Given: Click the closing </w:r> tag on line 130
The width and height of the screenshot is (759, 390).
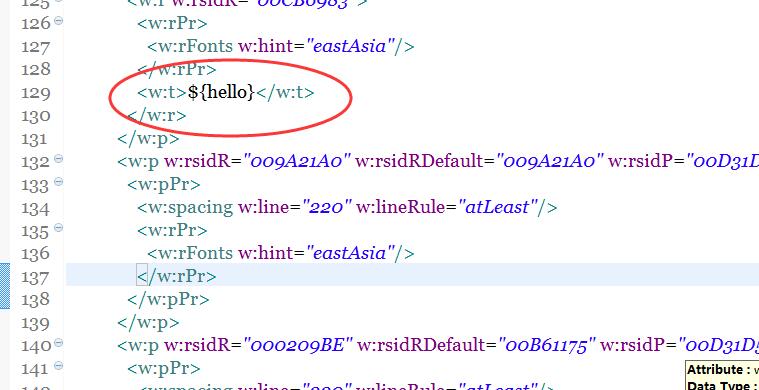Looking at the screenshot, I should tap(157, 115).
